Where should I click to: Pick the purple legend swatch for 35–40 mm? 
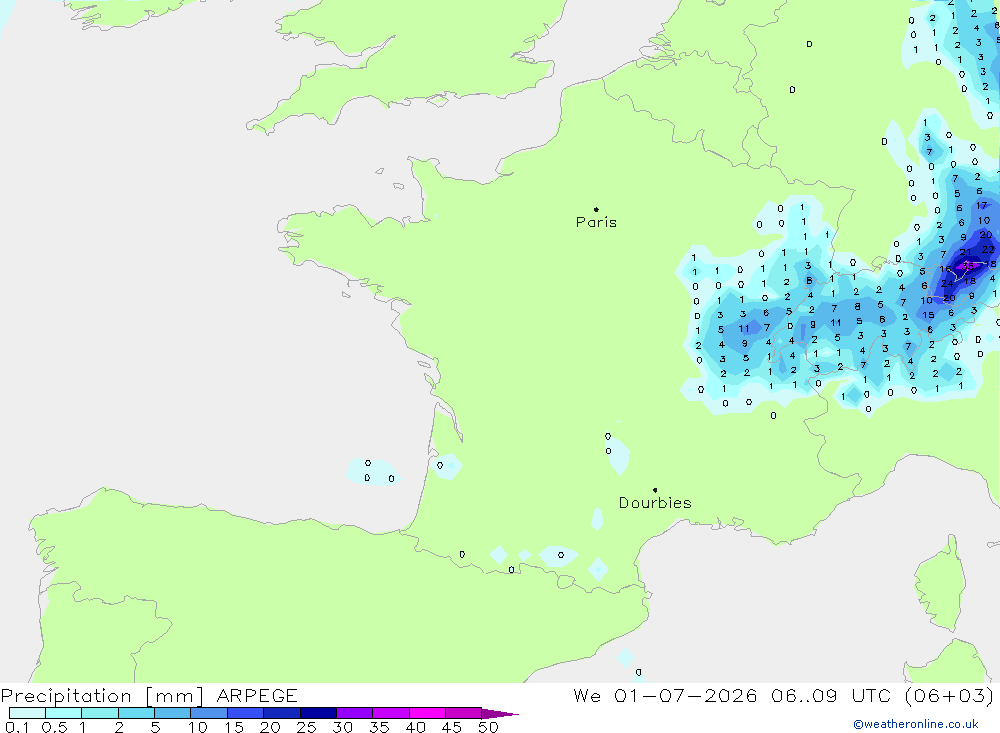click(391, 713)
